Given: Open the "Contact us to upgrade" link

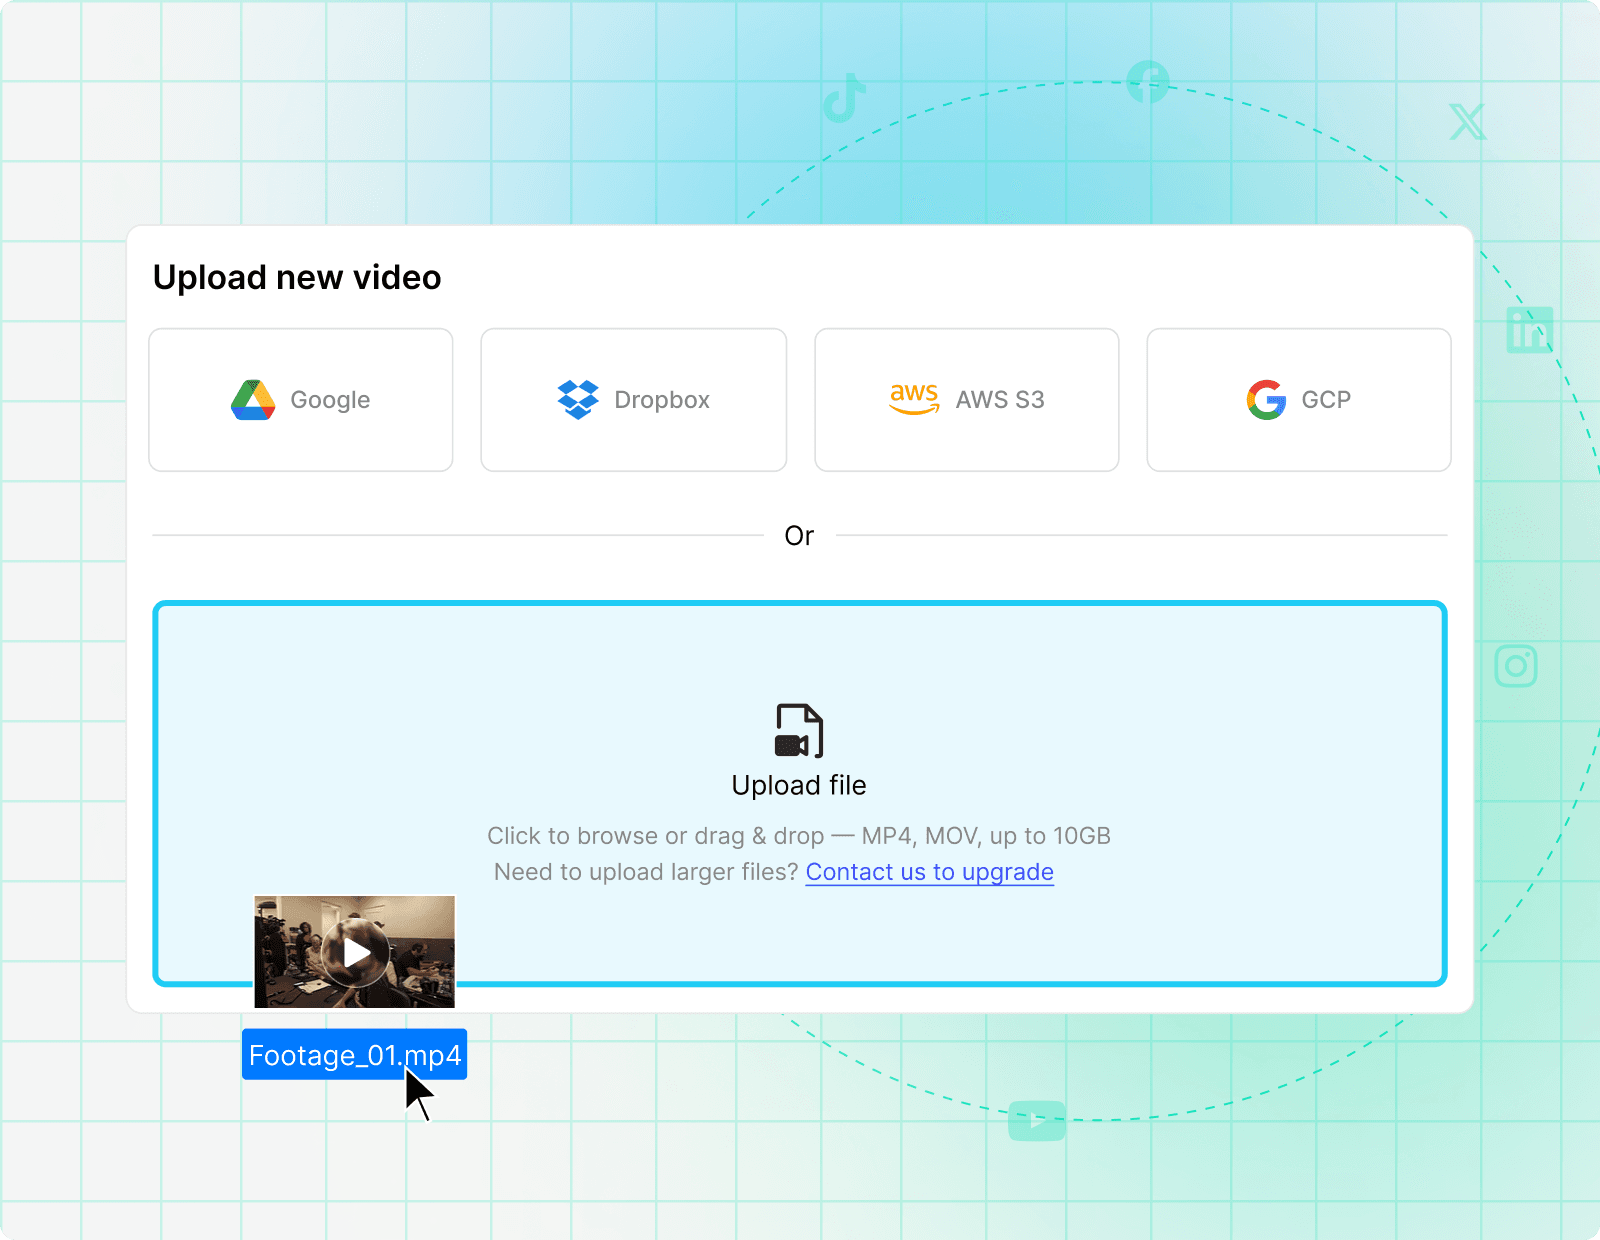Looking at the screenshot, I should [x=930, y=872].
